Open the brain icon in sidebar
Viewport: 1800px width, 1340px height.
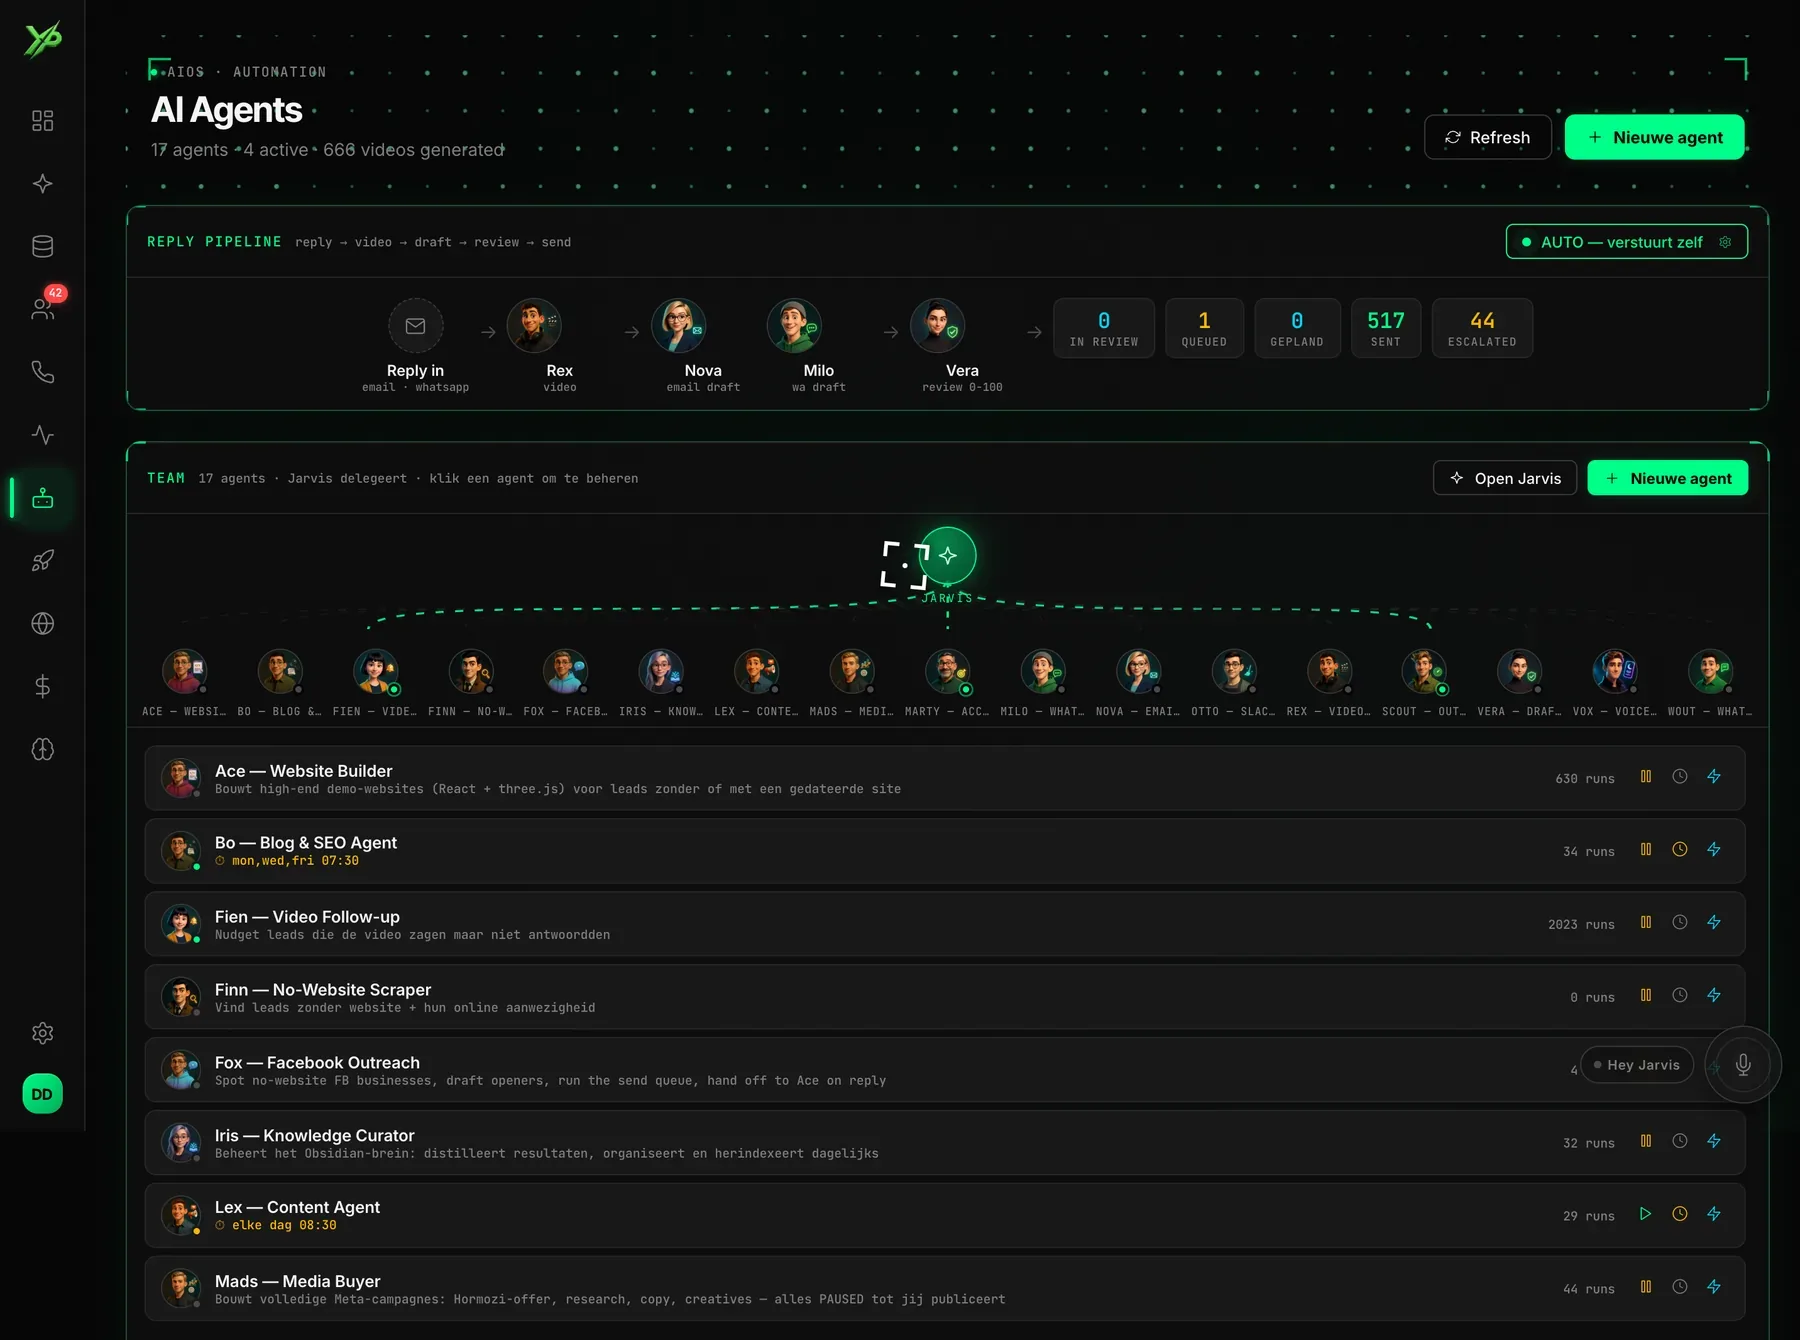click(42, 750)
